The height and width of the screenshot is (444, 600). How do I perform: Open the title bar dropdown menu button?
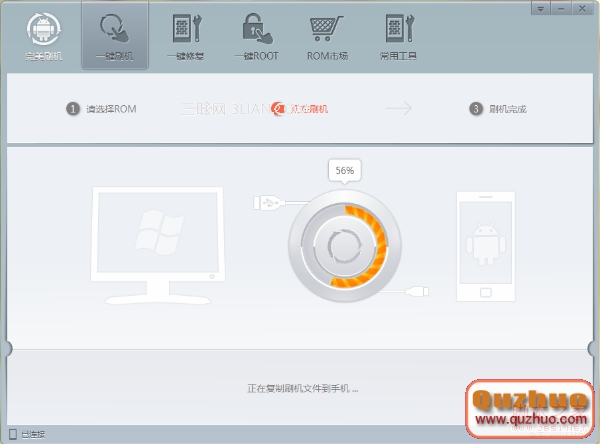click(x=541, y=8)
